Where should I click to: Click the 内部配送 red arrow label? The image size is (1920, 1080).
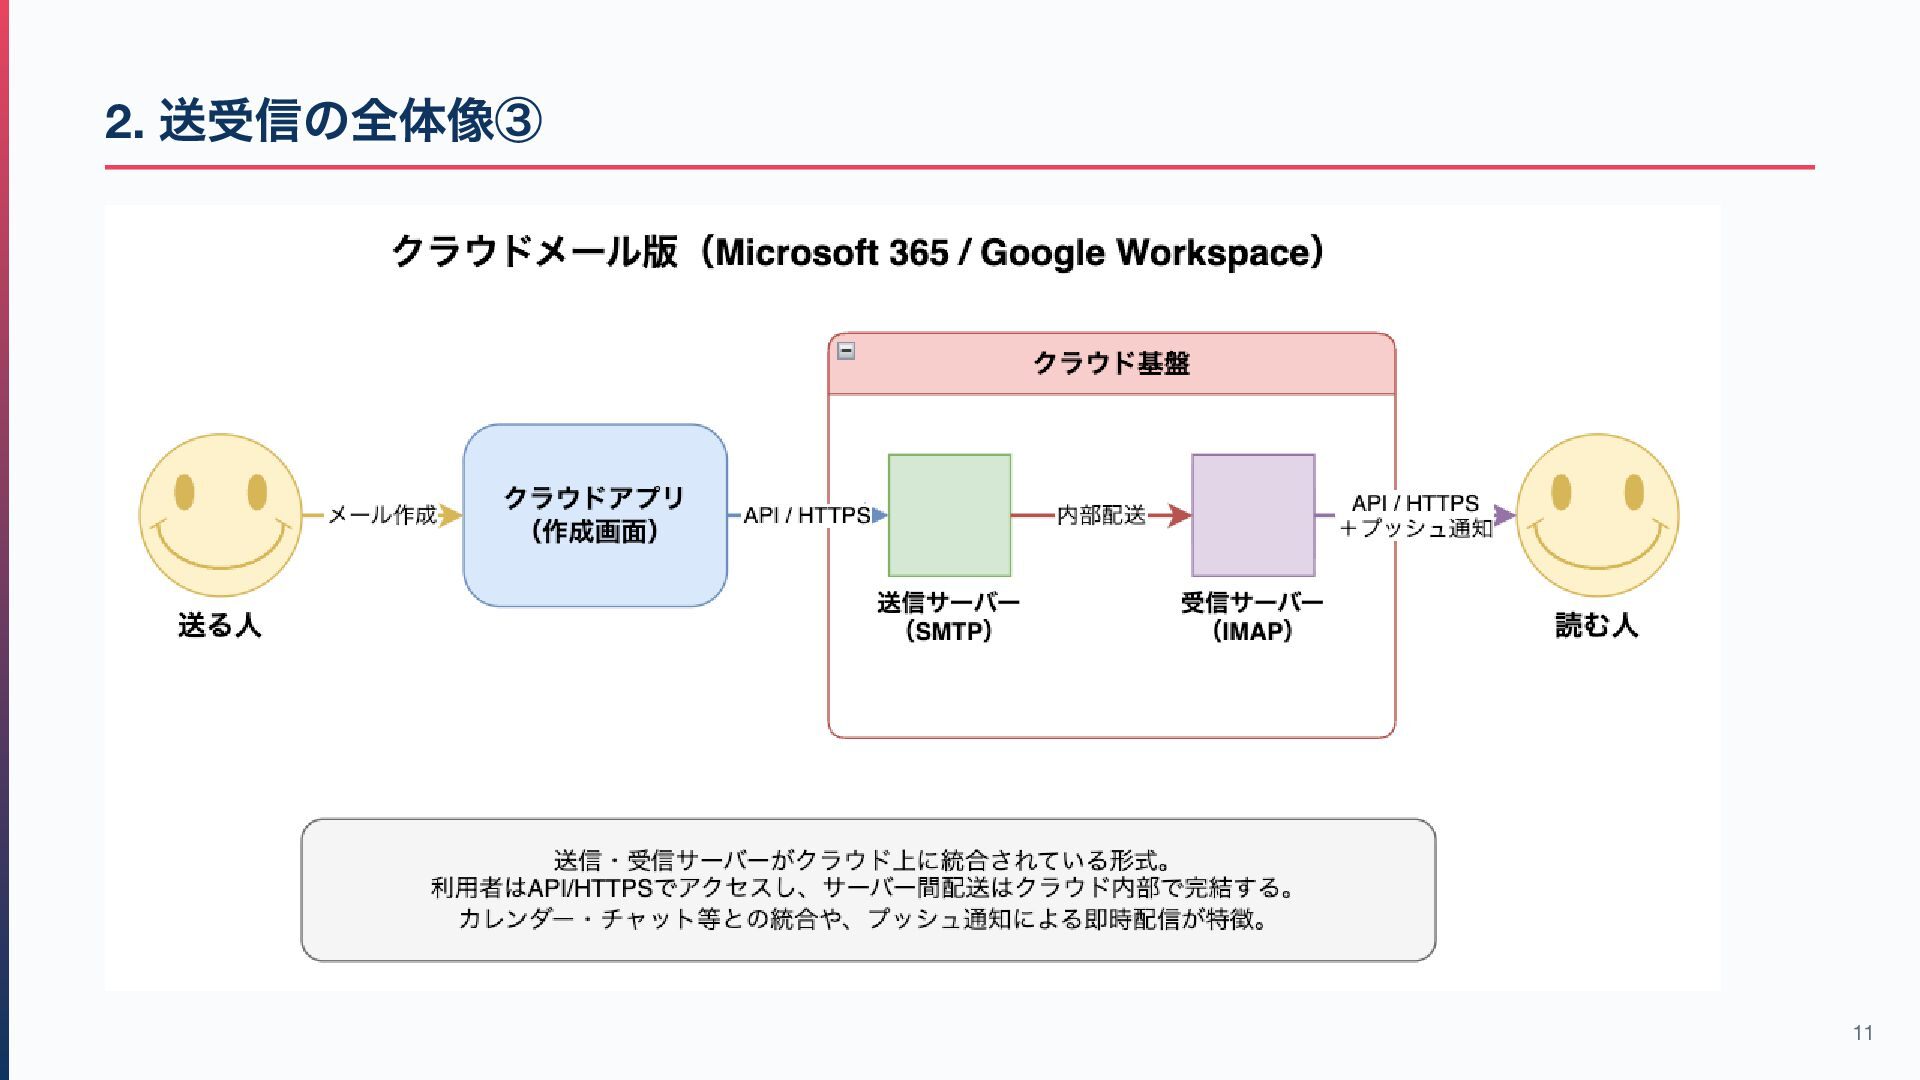1100,515
